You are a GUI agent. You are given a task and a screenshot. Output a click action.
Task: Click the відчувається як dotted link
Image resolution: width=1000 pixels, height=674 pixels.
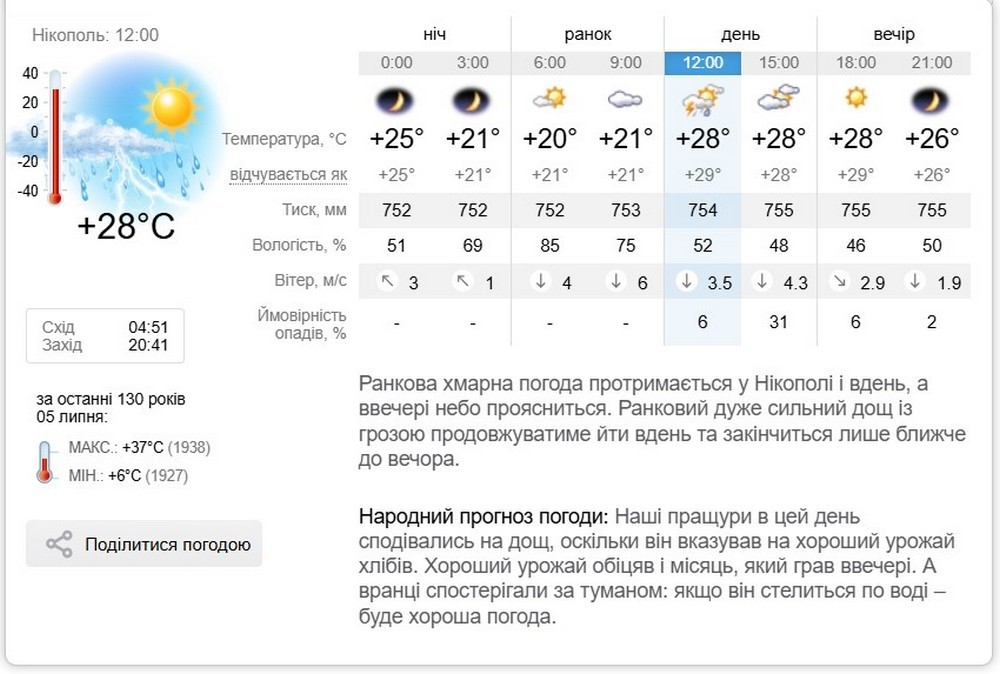click(288, 175)
